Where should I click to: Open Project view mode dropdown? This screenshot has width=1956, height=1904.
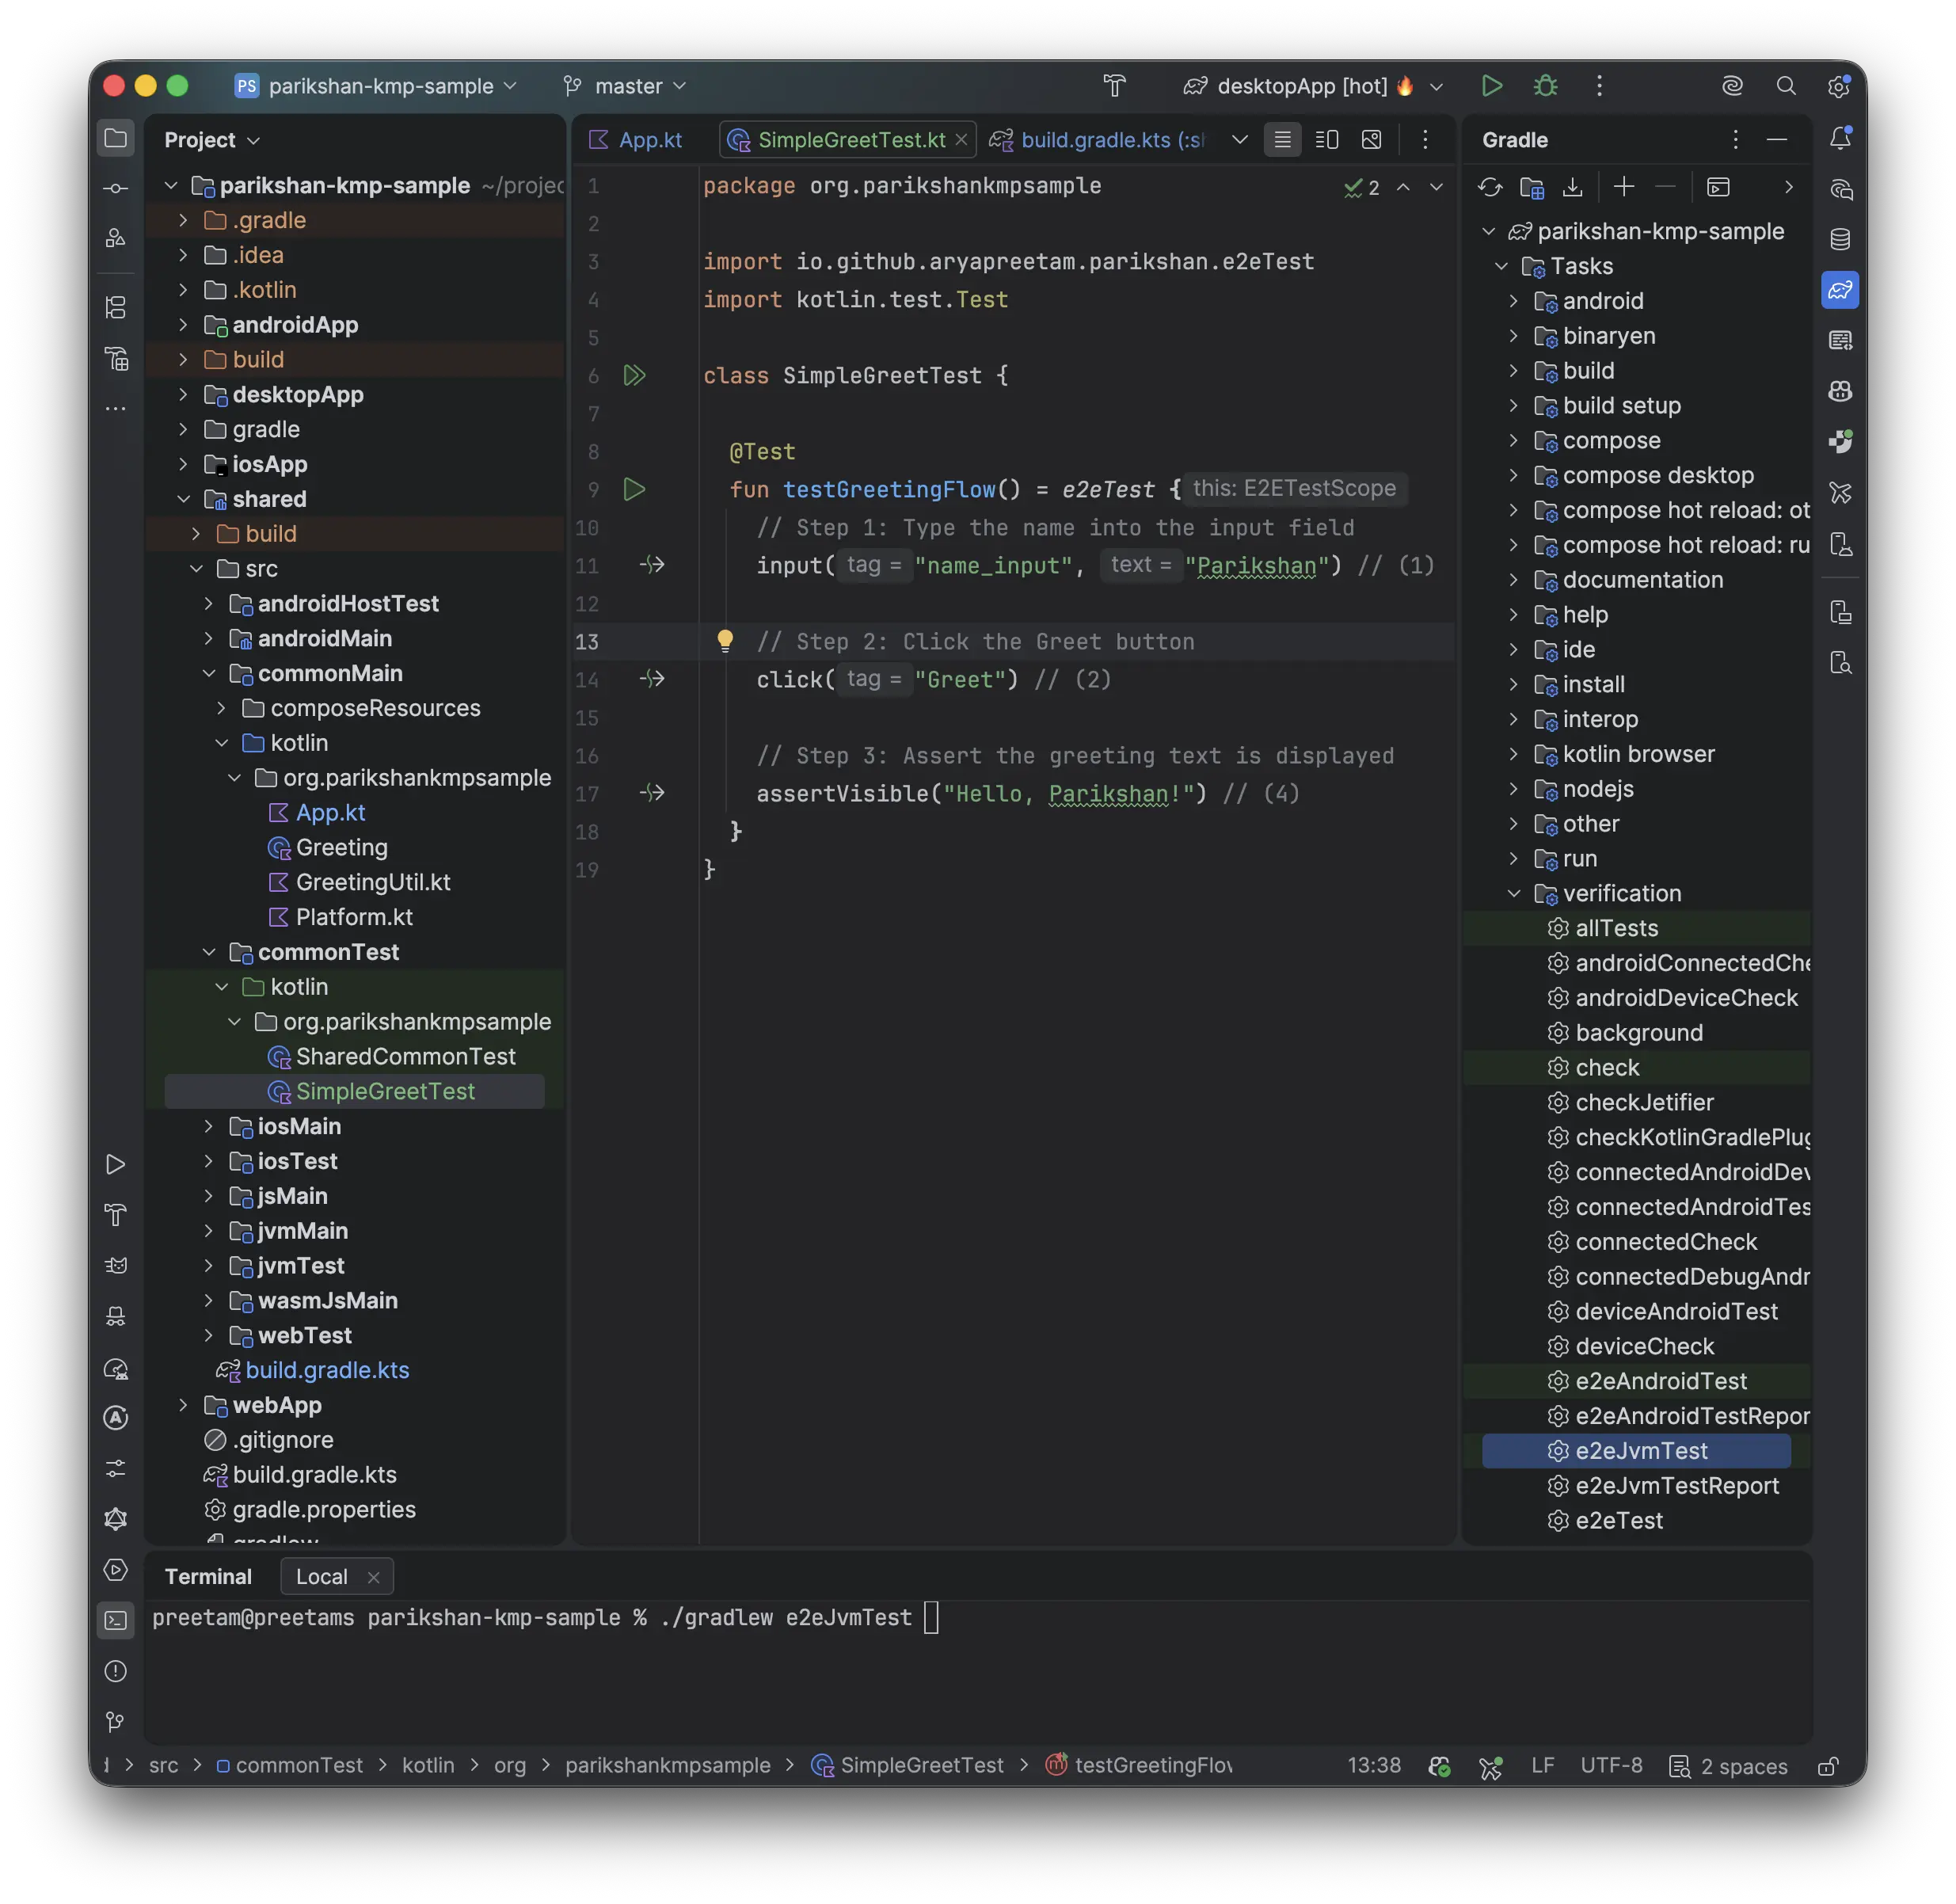212,140
